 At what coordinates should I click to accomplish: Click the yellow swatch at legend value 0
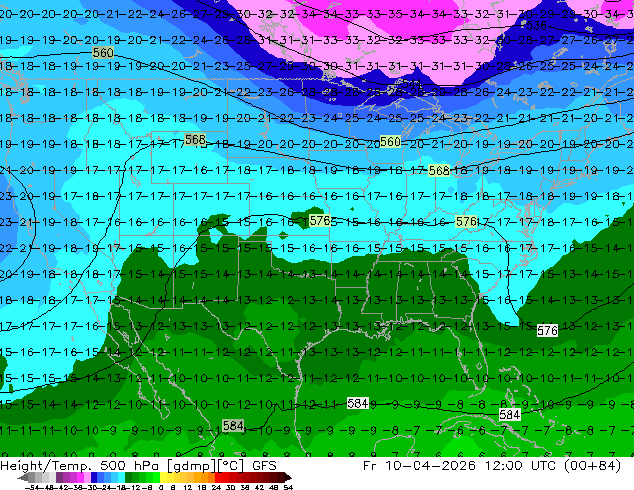[x=163, y=477]
